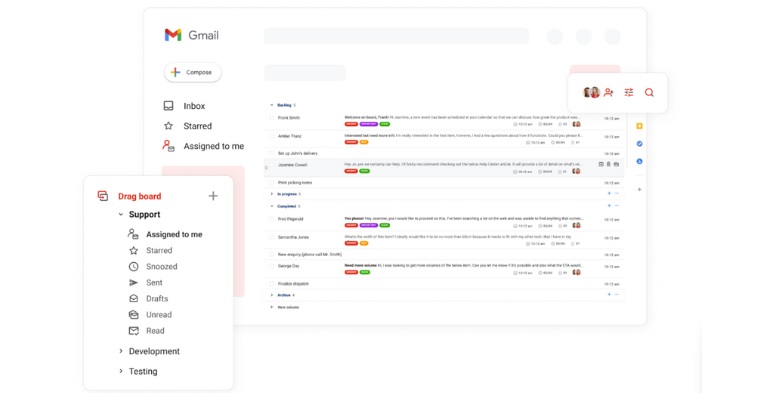Click the plus icon on Archive row
This screenshot has width=760, height=400.
(609, 294)
